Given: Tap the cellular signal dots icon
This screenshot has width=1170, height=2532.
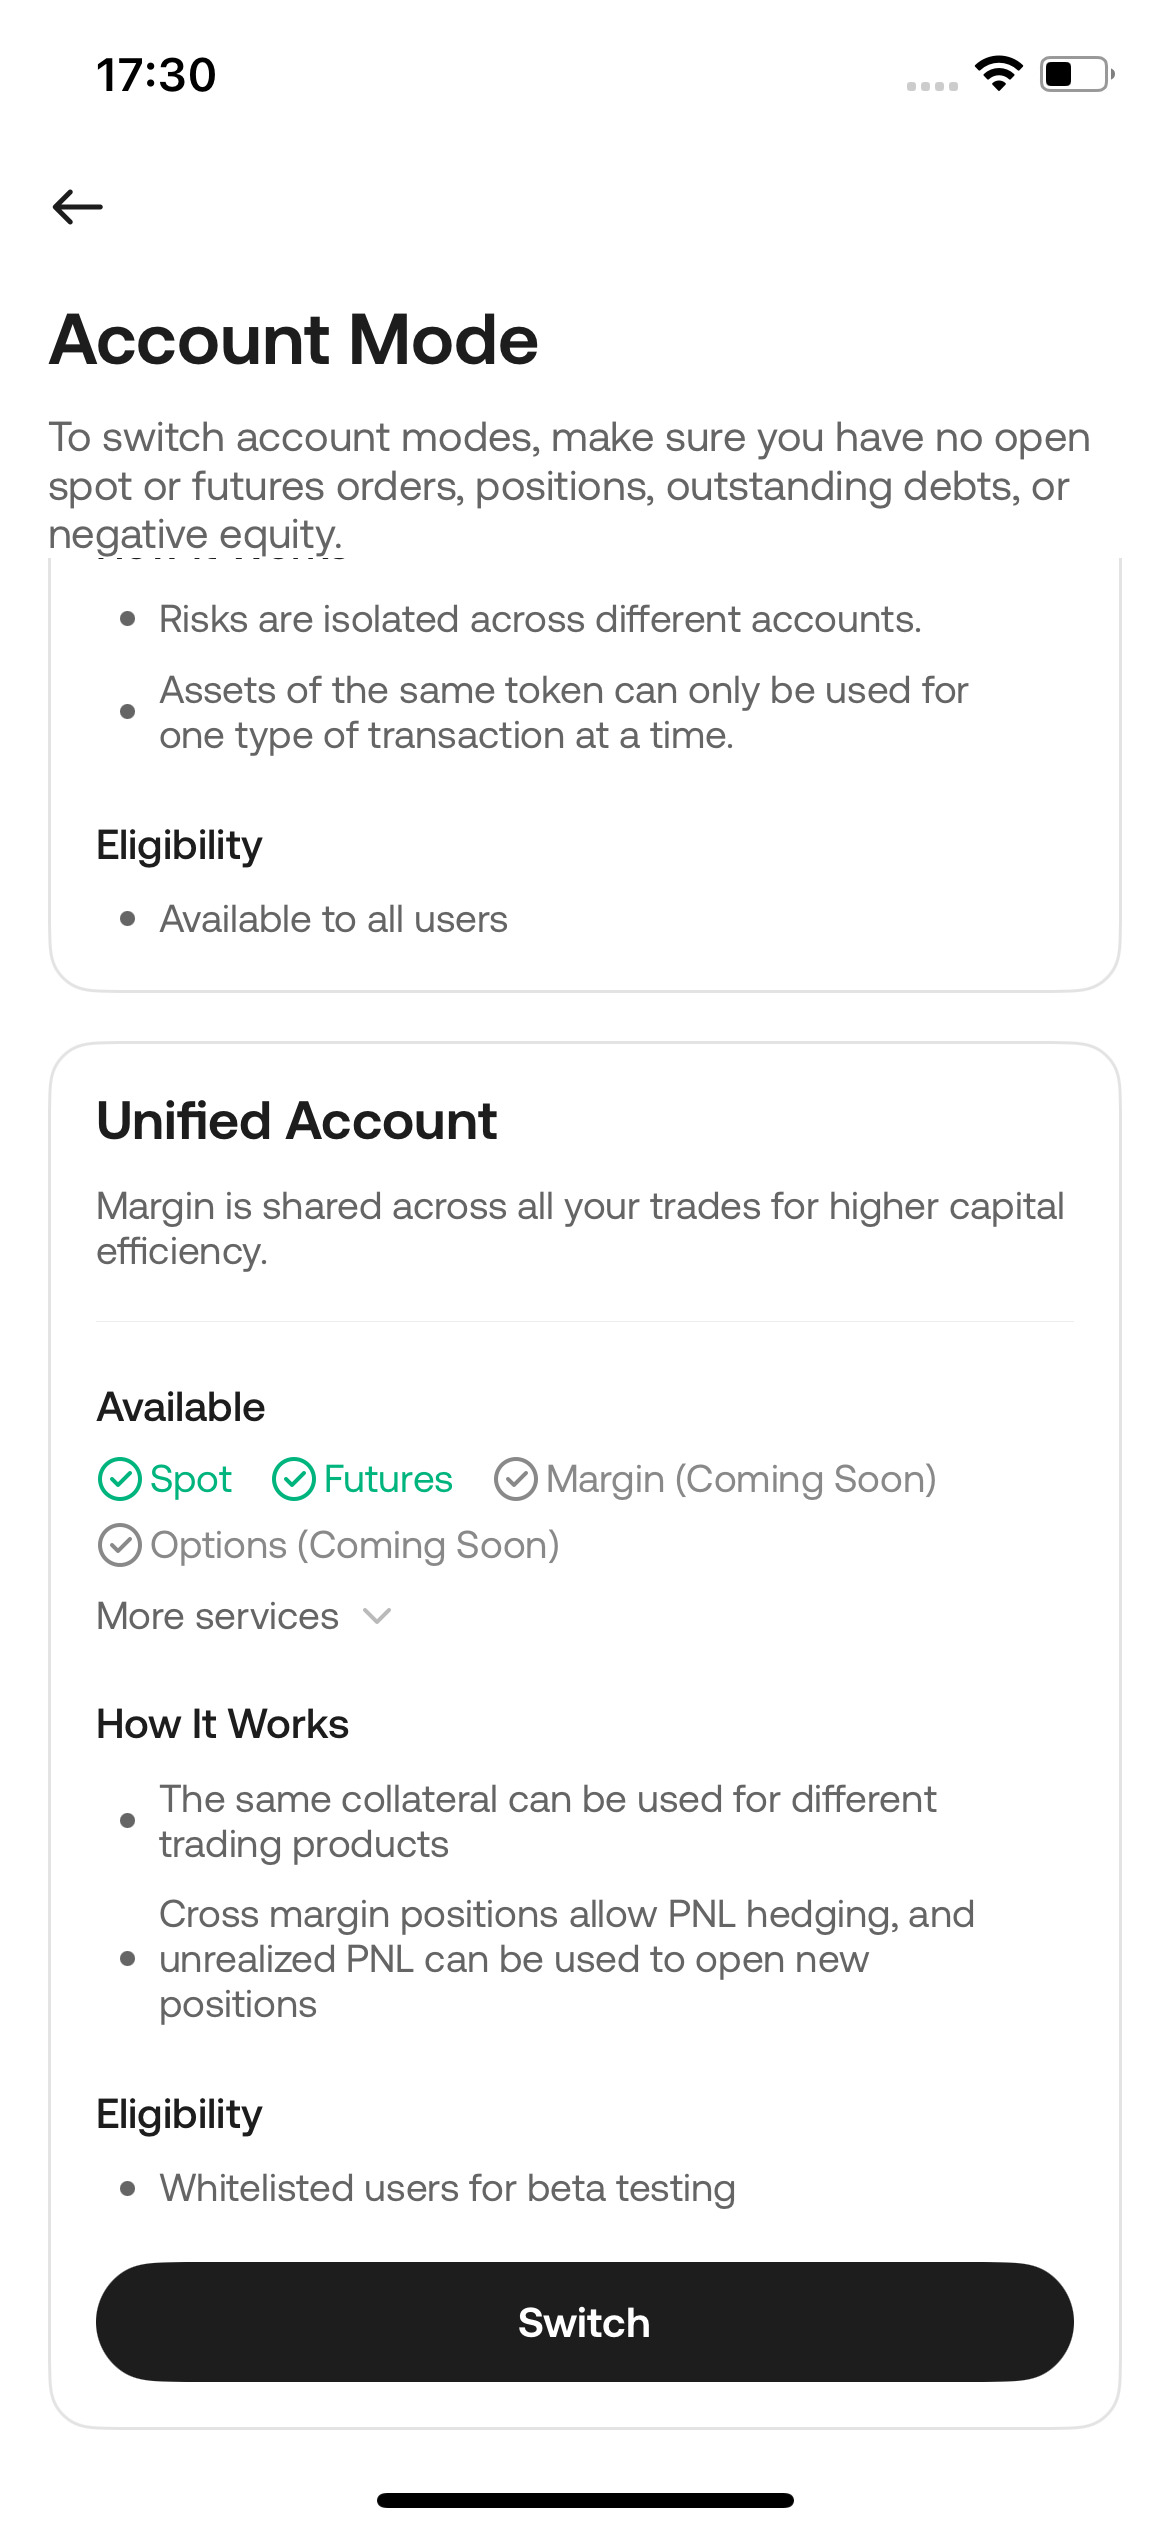Looking at the screenshot, I should click(x=932, y=86).
